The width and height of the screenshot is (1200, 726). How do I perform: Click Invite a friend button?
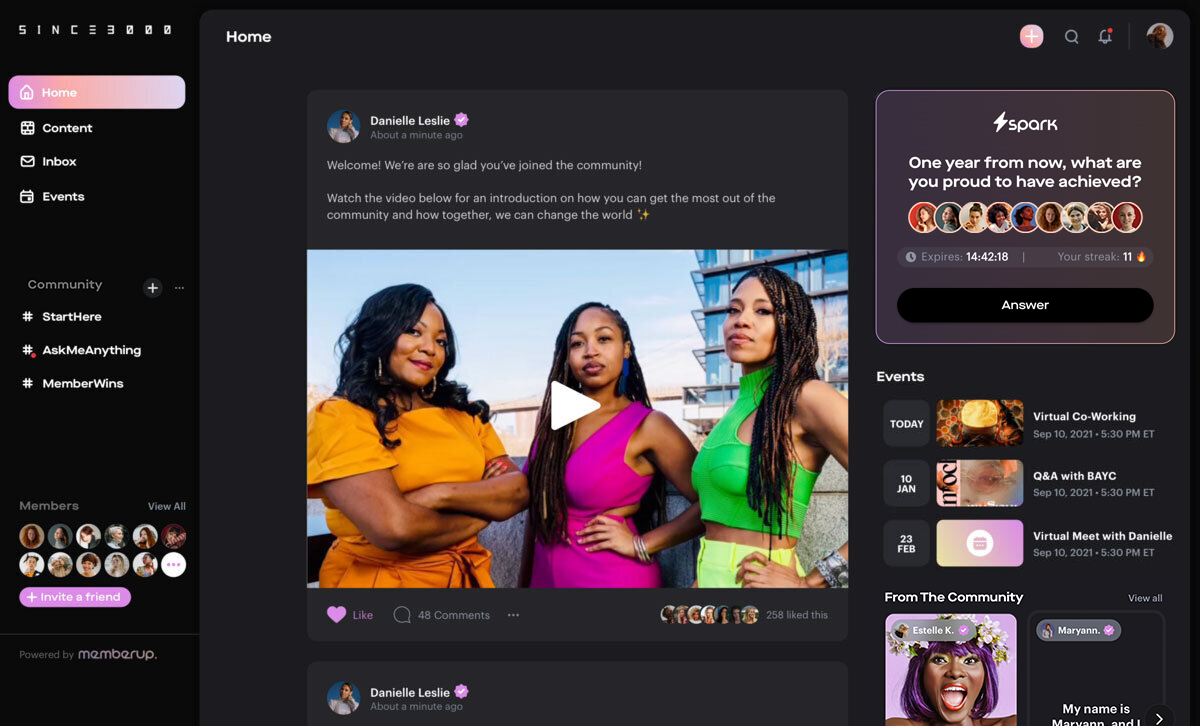coord(75,597)
